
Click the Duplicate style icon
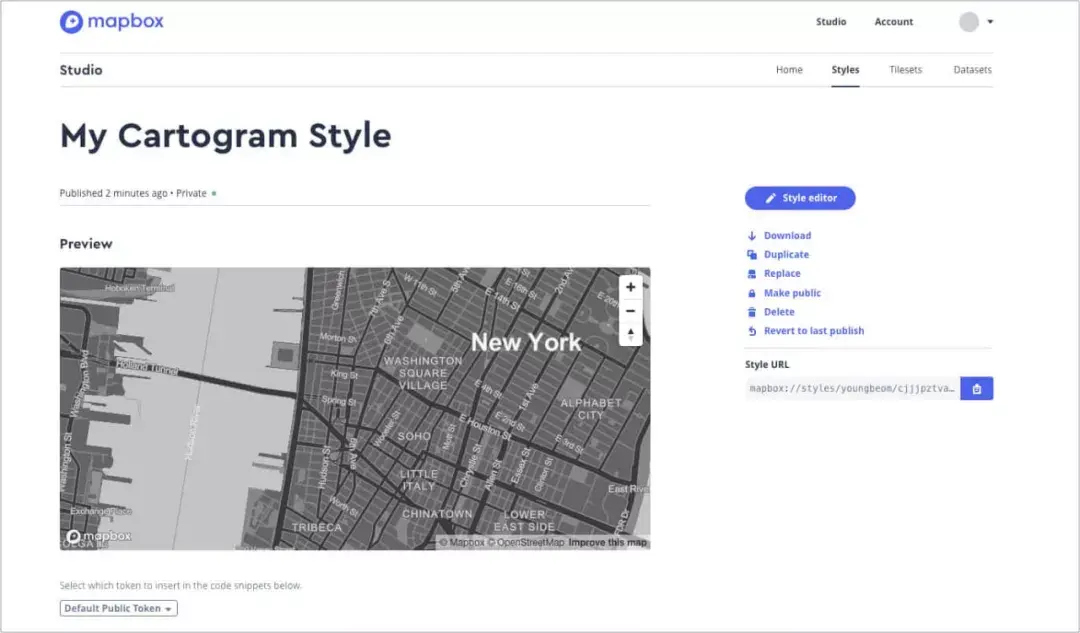(751, 254)
